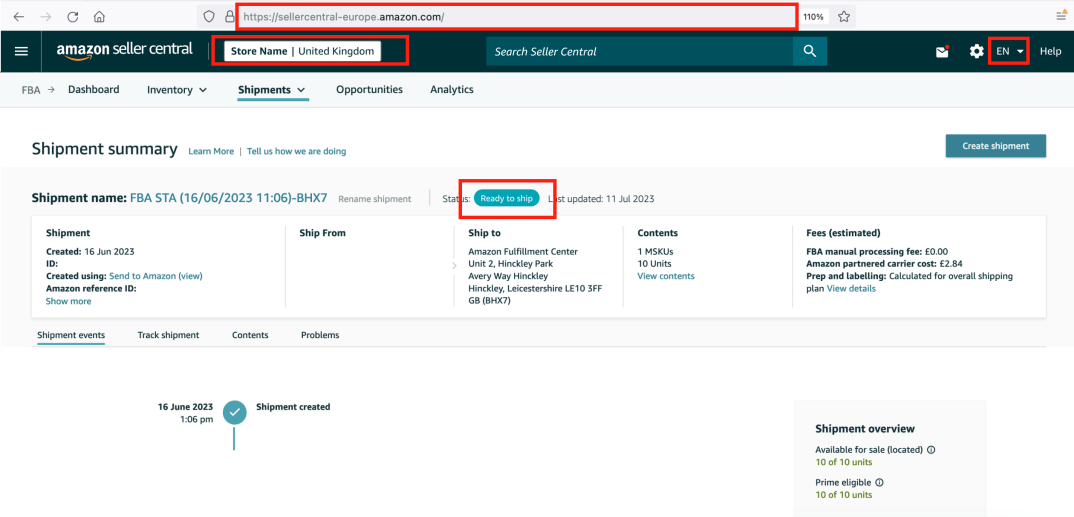This screenshot has width=1074, height=517.
Task: Open the View contents link
Action: coord(665,276)
